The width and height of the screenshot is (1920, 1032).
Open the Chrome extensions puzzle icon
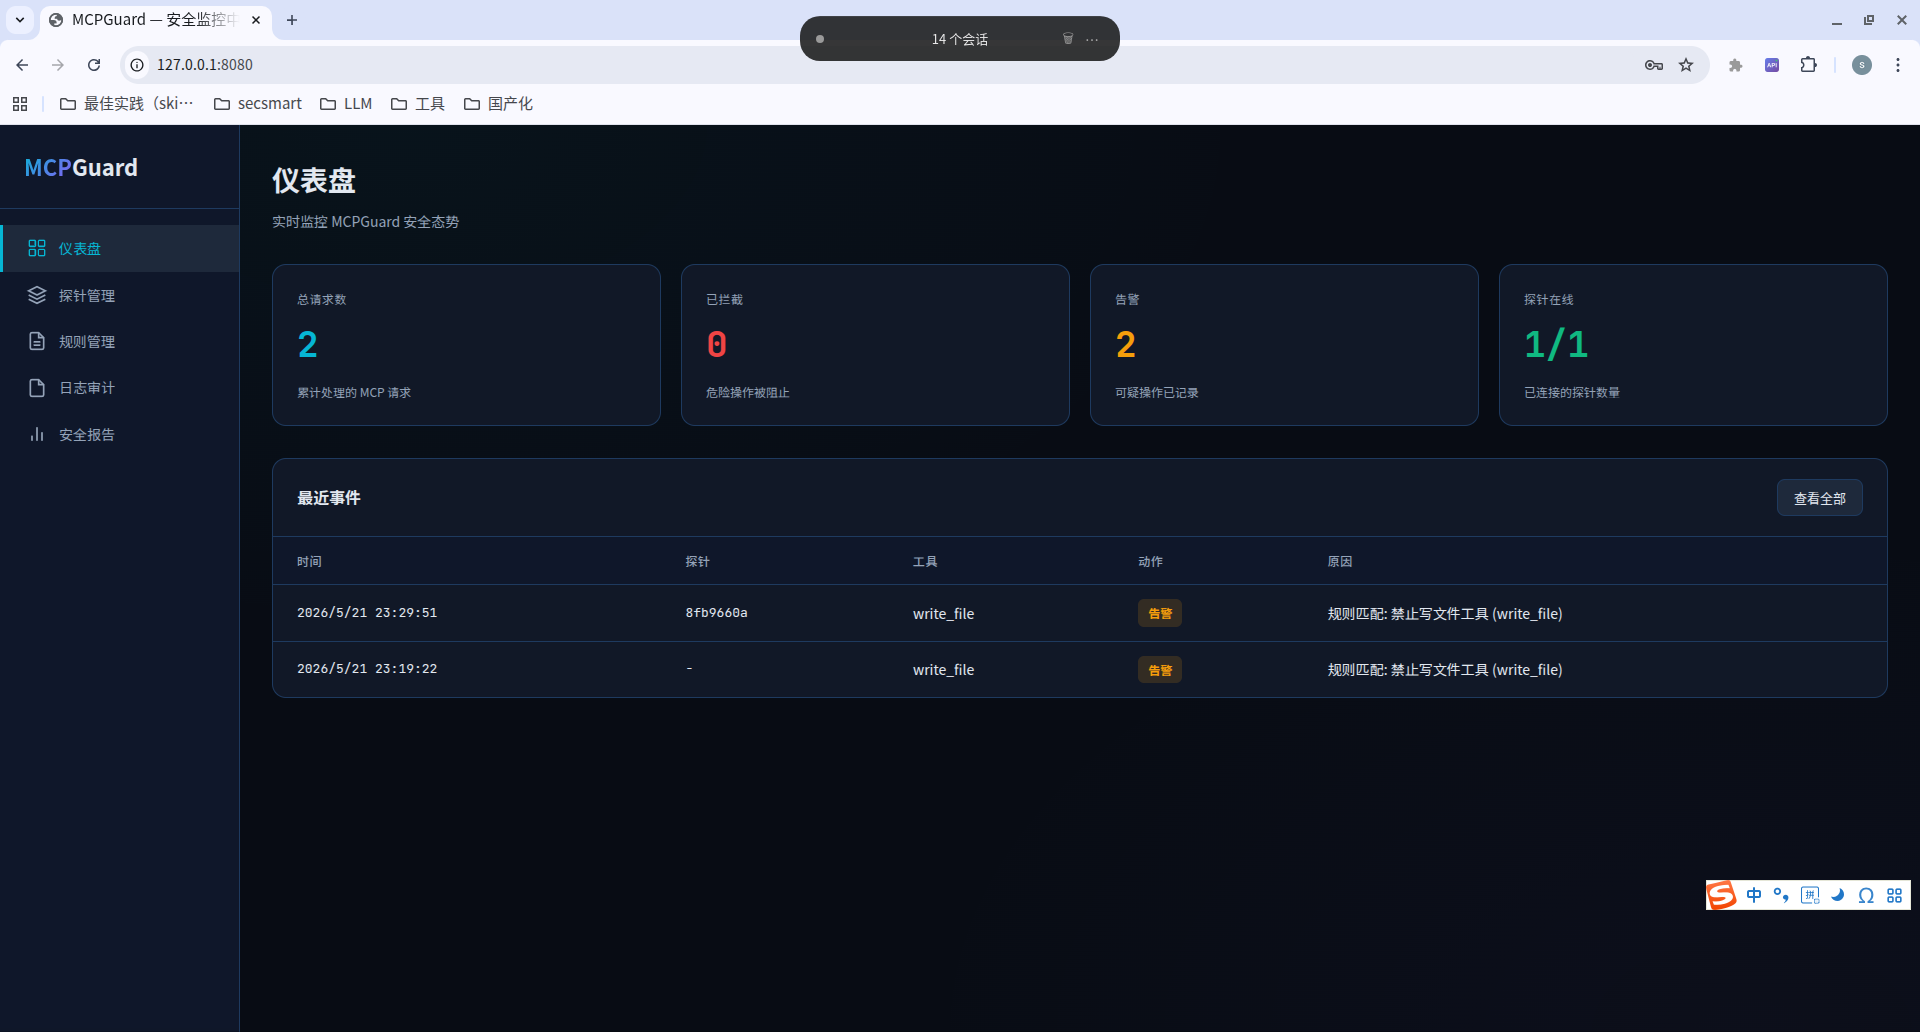click(x=1808, y=65)
